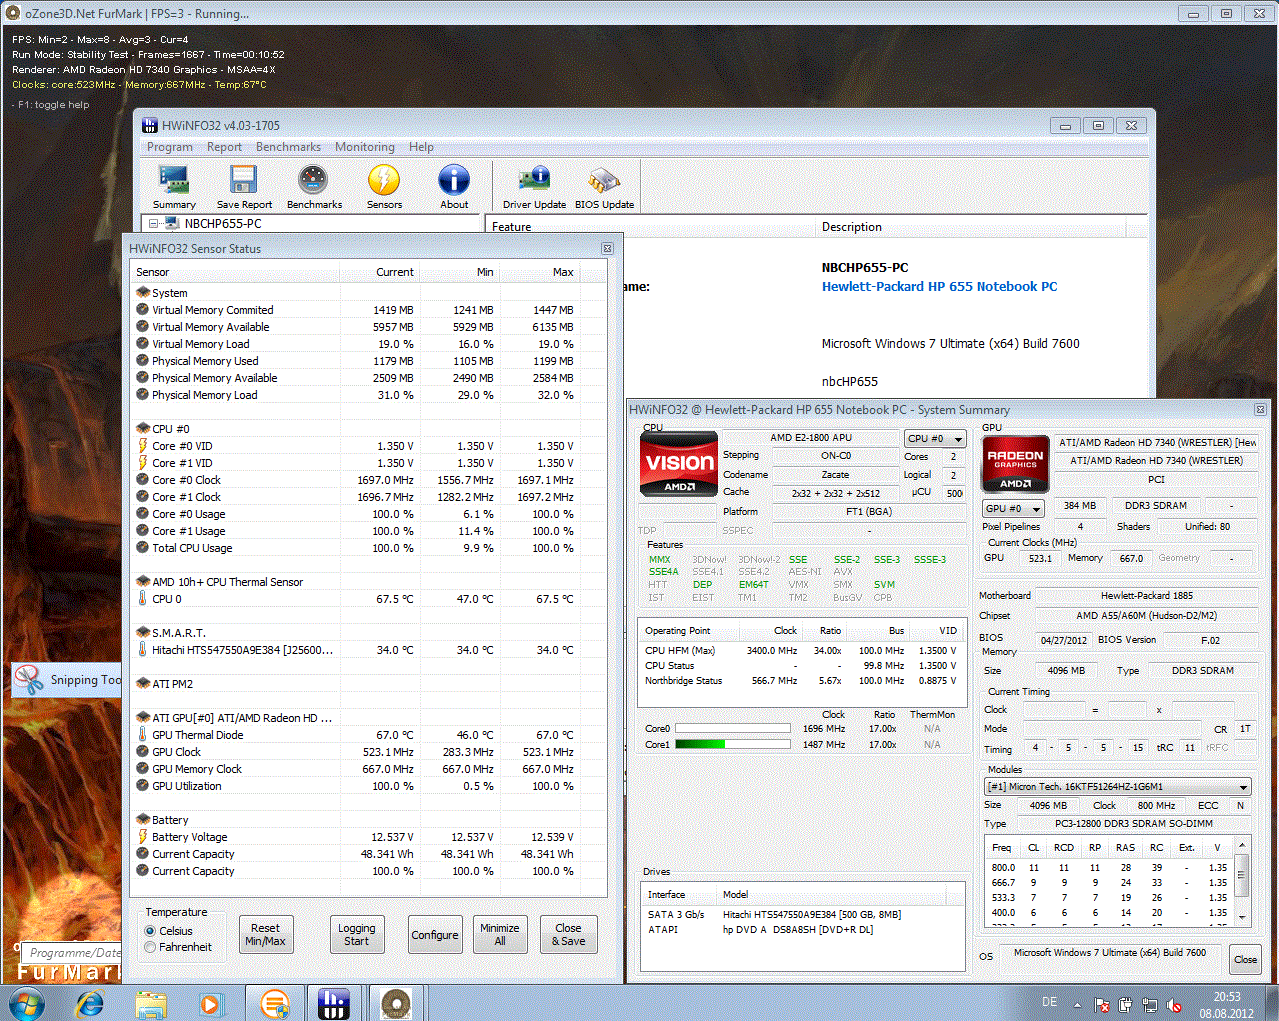The width and height of the screenshot is (1279, 1021).
Task: Click the volume icon in system tray
Action: click(x=1174, y=1005)
